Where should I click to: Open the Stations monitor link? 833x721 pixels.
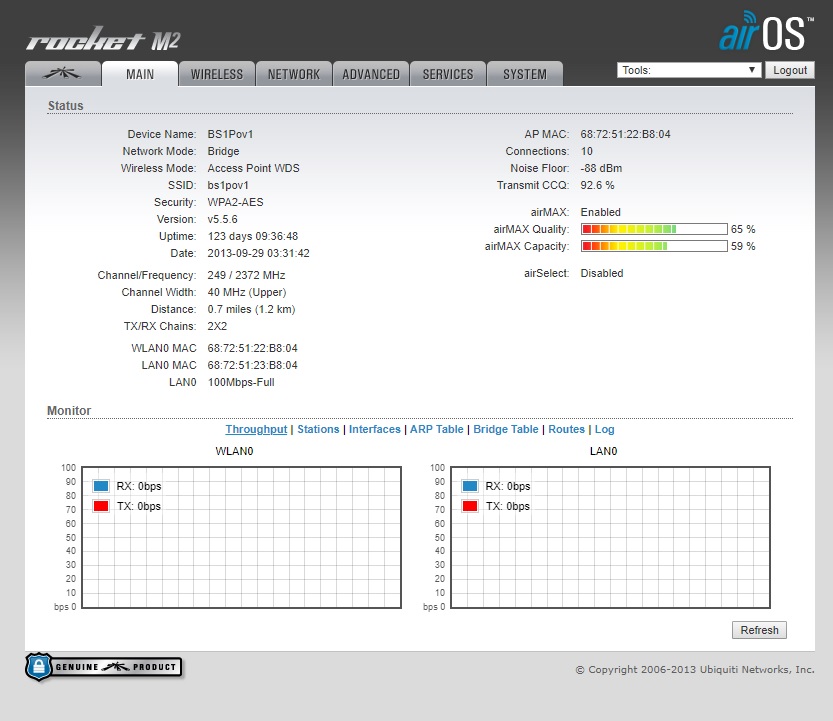pyautogui.click(x=318, y=429)
